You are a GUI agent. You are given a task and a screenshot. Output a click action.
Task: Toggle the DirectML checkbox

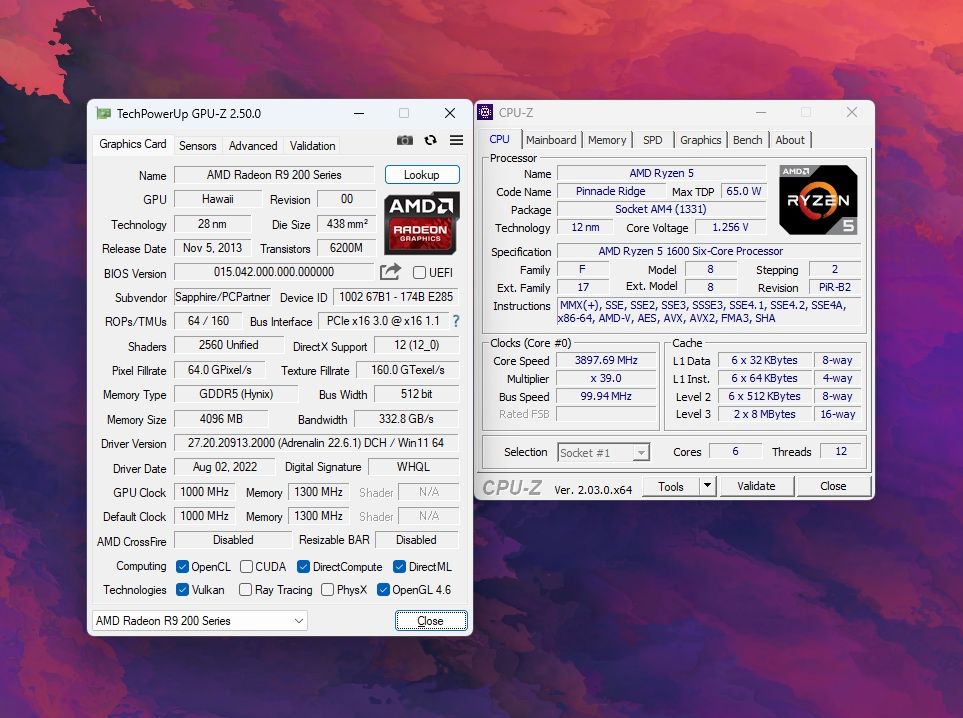(400, 566)
